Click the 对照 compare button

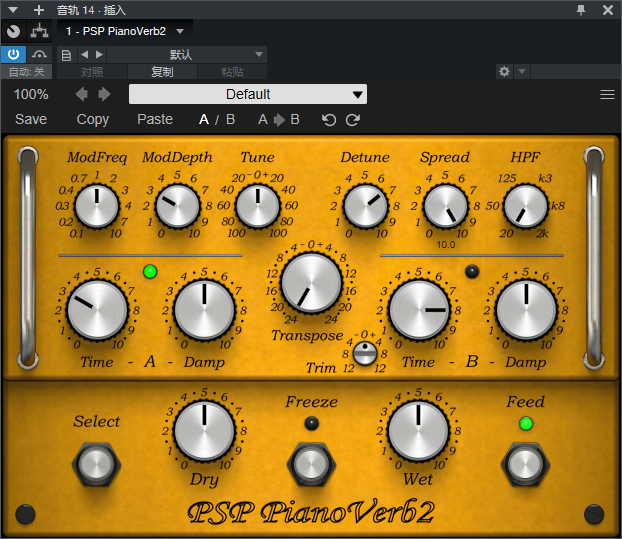(x=92, y=72)
